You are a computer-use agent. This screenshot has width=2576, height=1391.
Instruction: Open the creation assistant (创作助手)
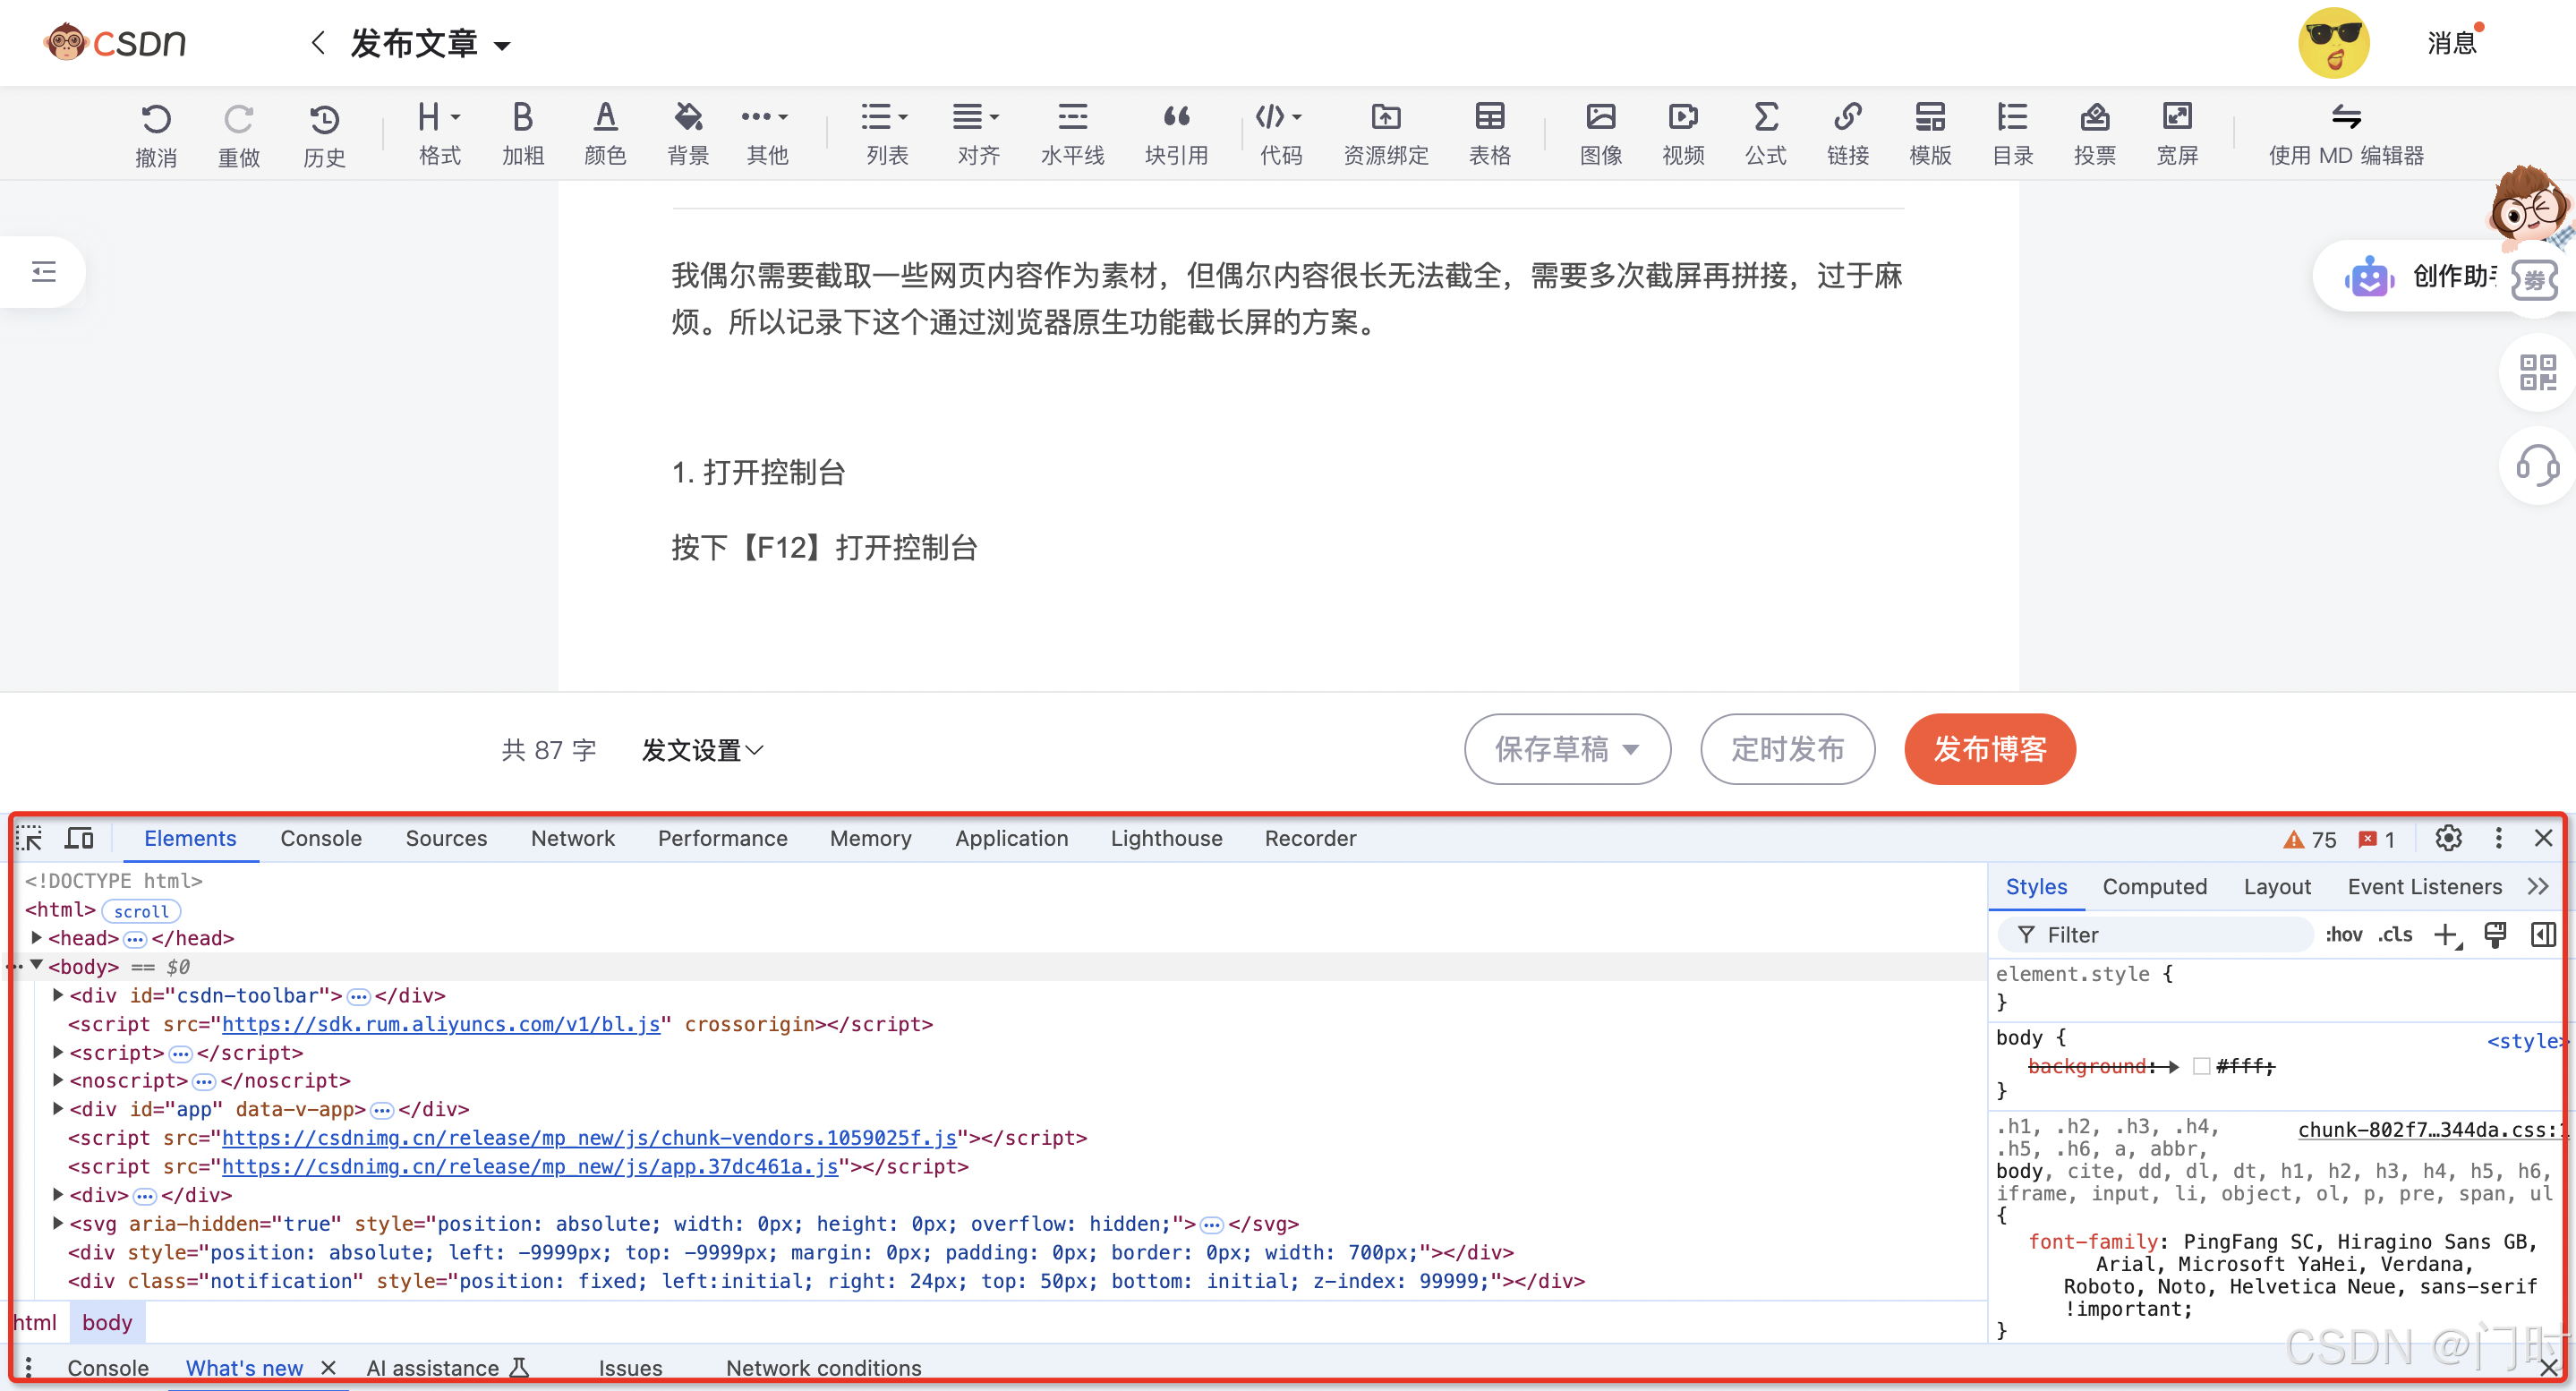coord(2420,276)
